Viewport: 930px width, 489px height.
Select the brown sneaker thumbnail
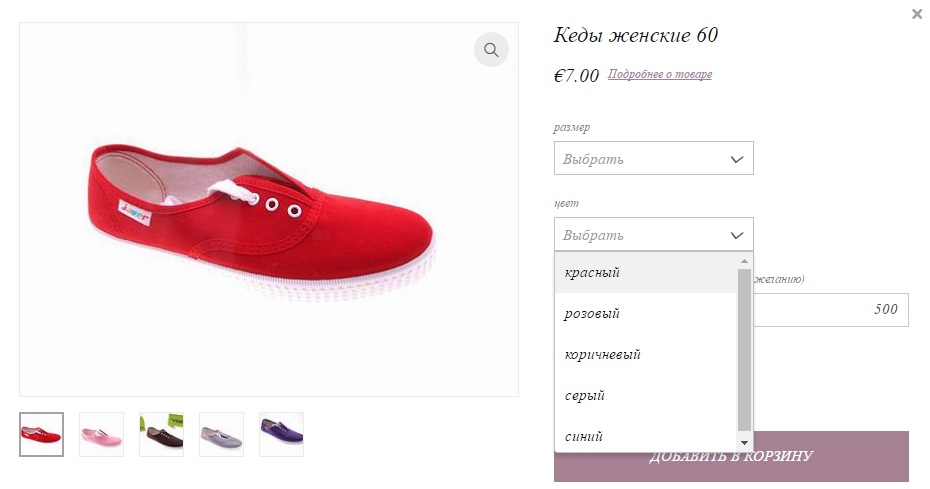(x=161, y=434)
